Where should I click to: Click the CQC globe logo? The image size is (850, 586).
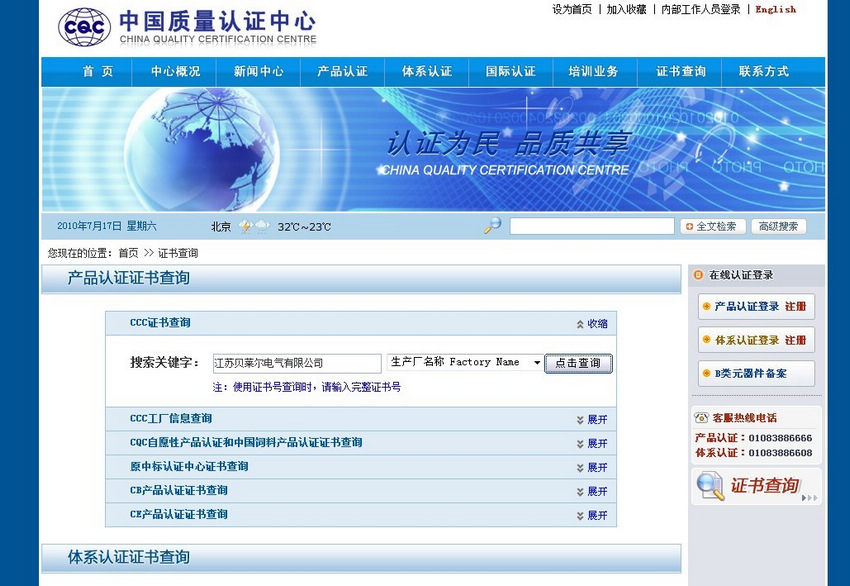(84, 27)
